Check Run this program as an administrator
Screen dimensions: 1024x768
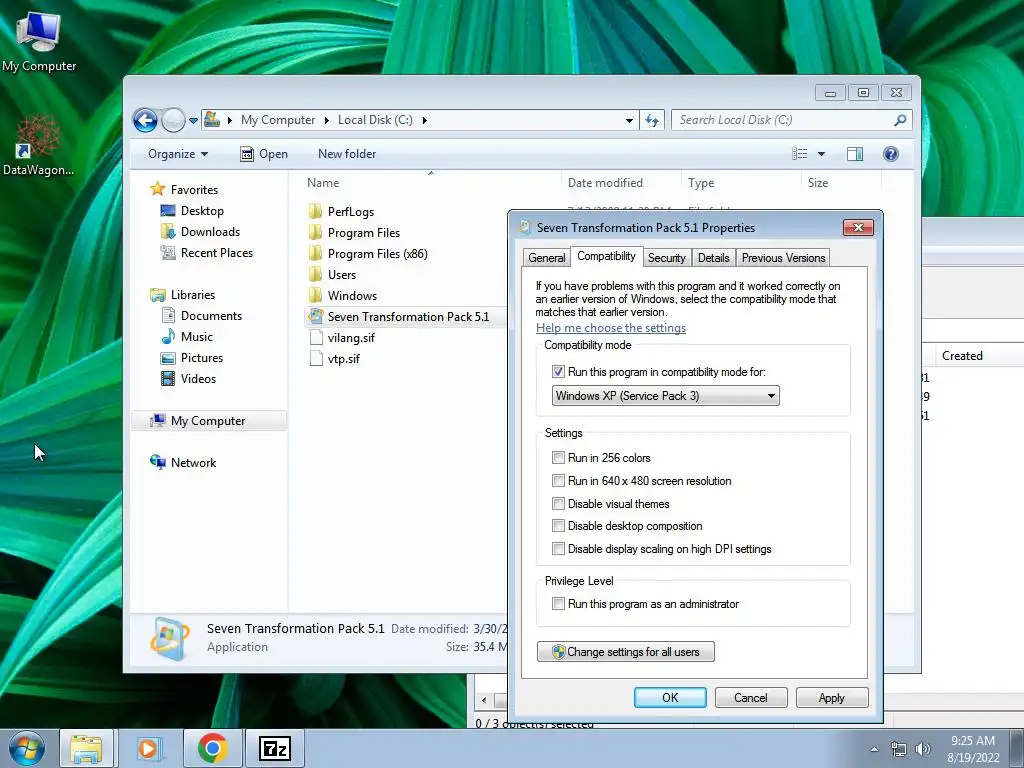coord(558,603)
